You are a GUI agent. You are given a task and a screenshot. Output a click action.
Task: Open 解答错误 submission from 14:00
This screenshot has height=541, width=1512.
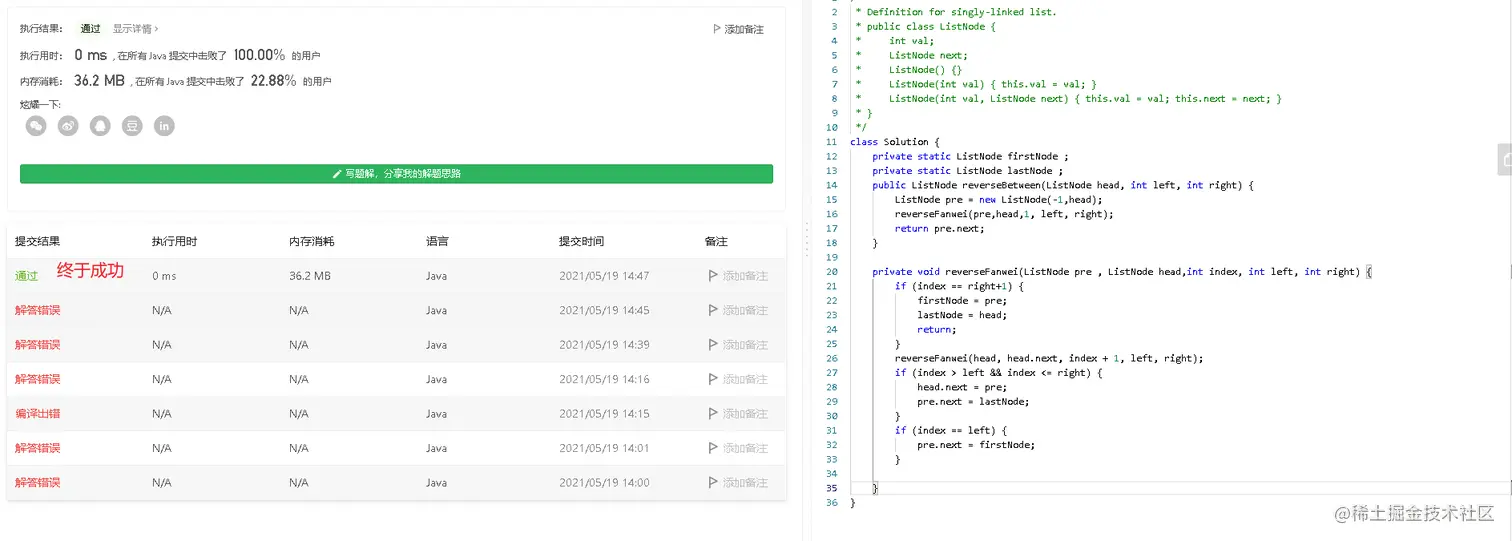[x=37, y=483]
